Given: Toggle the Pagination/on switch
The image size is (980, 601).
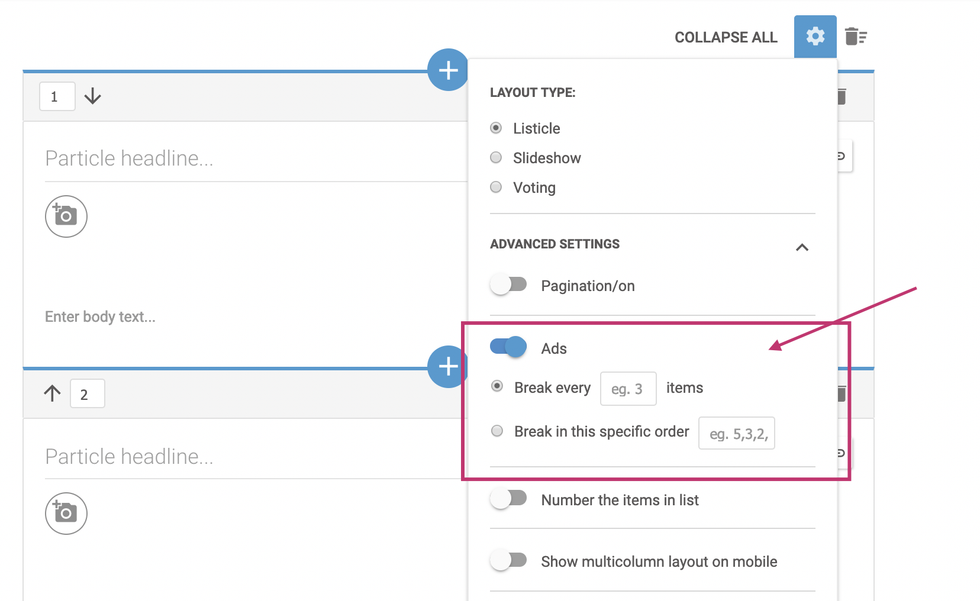Looking at the screenshot, I should [509, 285].
